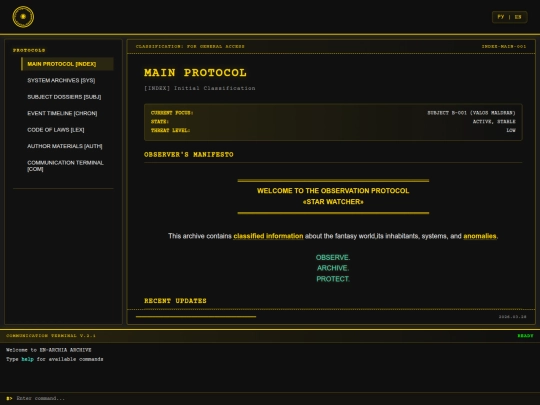Viewport: 540px width, 405px height.
Task: Click the 'INDEX-MAIN-001' document code
Action: click(504, 46)
